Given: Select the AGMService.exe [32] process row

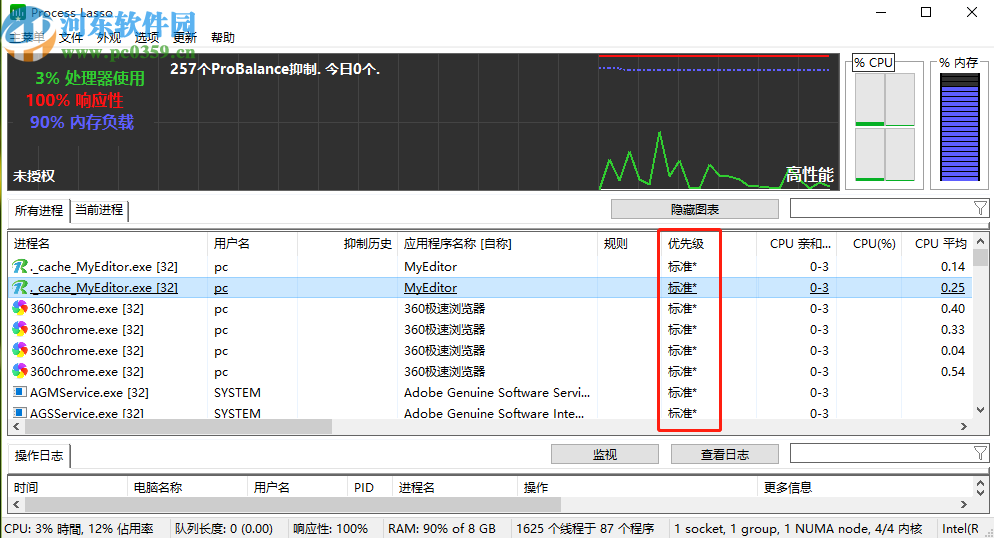Looking at the screenshot, I should click(491, 393).
